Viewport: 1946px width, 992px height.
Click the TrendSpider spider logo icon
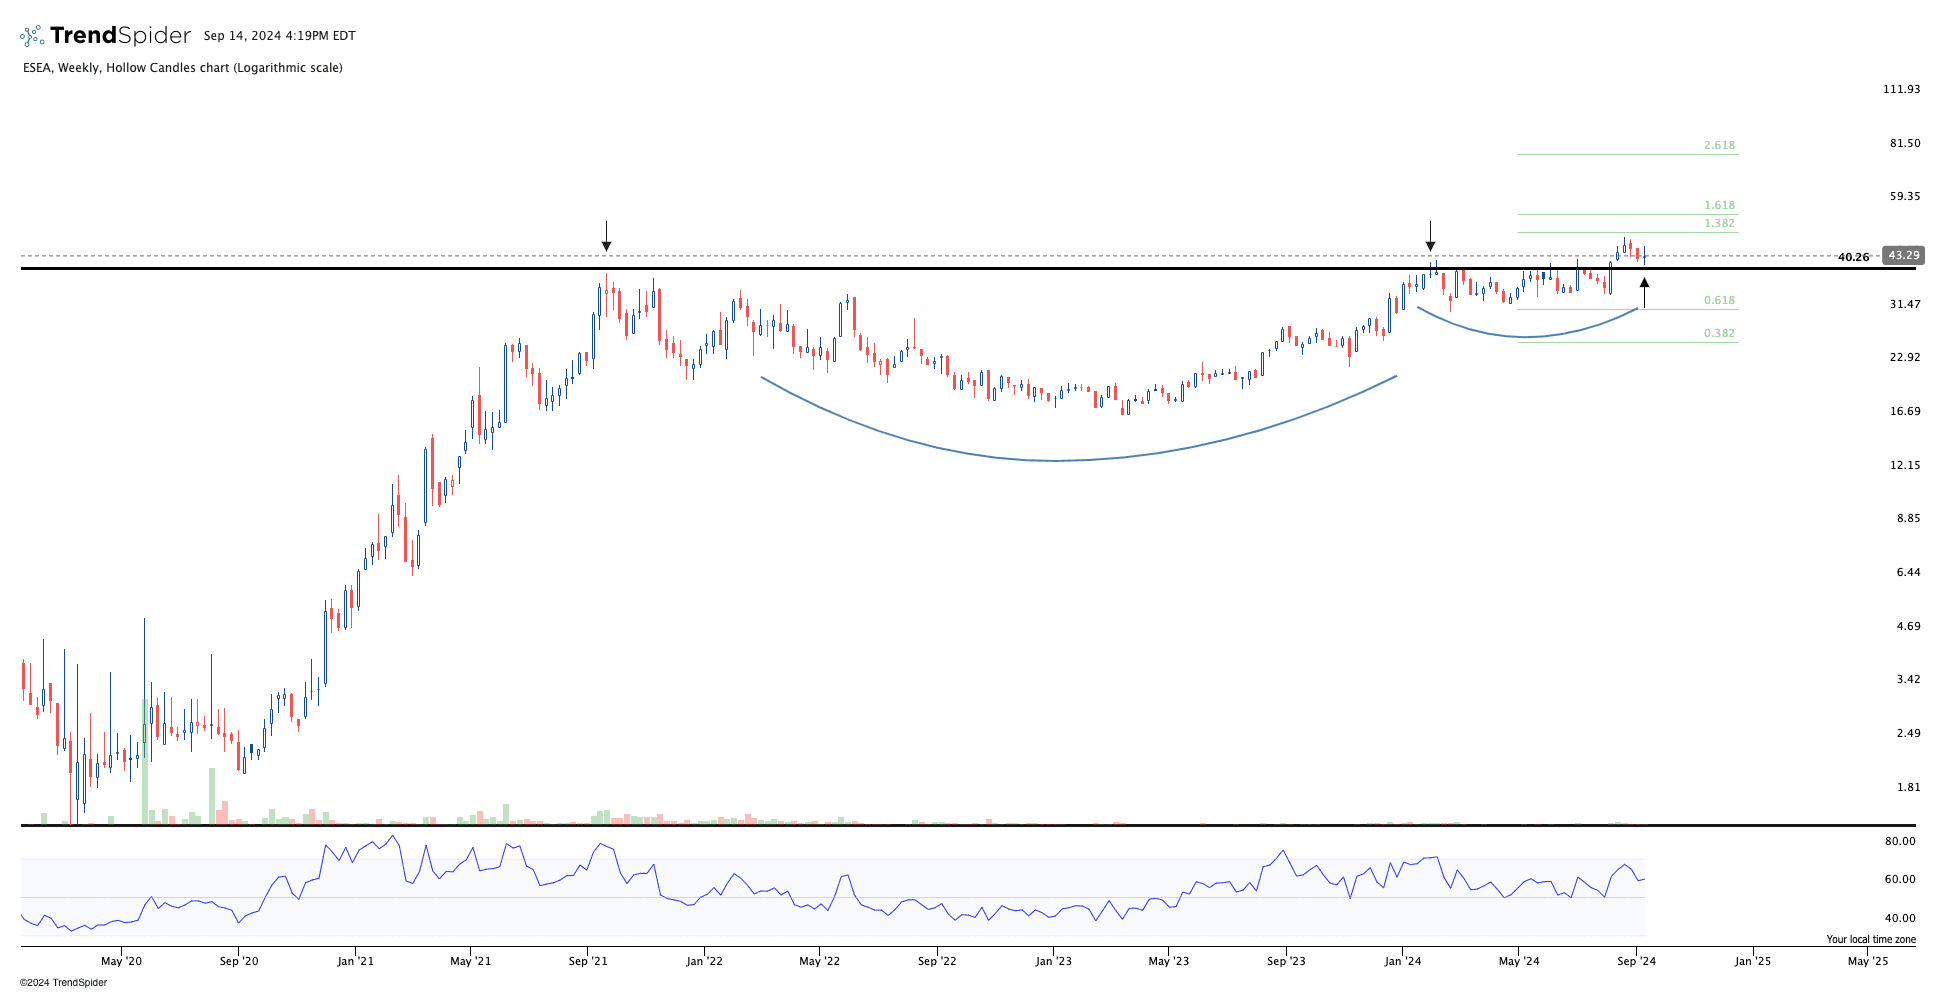(32, 36)
